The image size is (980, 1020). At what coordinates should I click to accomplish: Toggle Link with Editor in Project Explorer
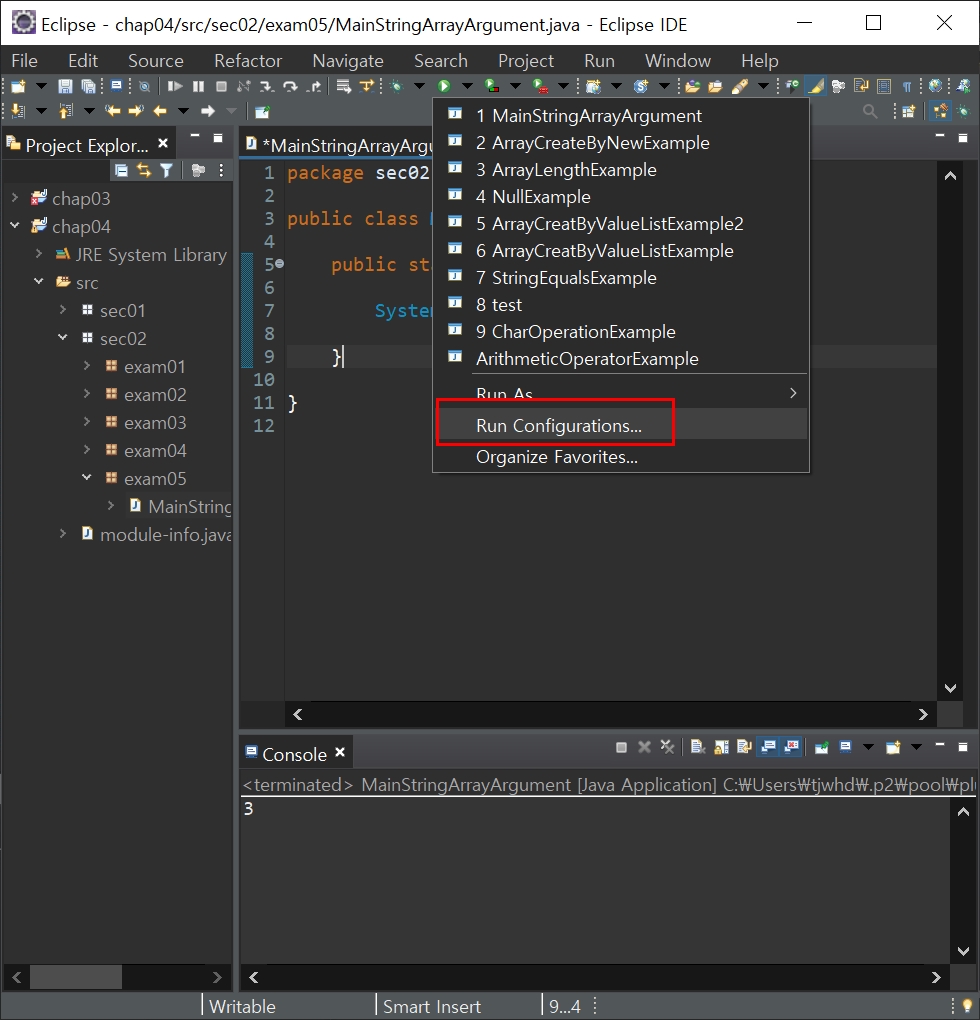pyautogui.click(x=144, y=170)
